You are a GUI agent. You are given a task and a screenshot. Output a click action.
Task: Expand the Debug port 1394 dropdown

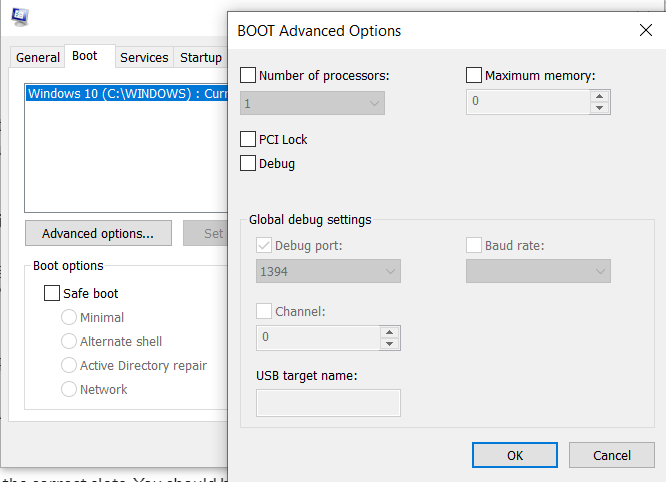click(328, 271)
